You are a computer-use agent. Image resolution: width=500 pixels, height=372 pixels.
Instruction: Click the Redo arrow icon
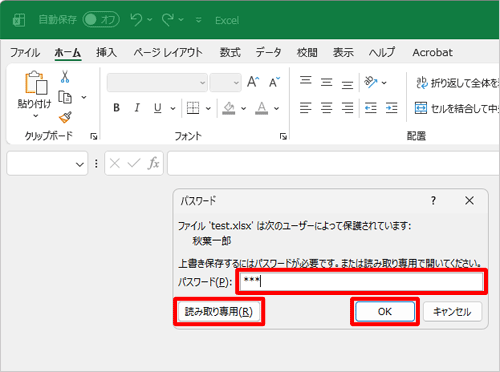167,20
